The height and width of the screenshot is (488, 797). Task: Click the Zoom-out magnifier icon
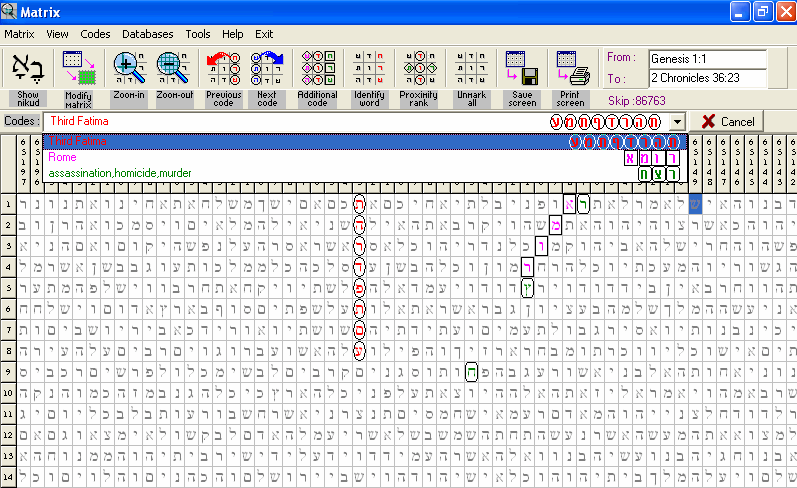[x=174, y=68]
